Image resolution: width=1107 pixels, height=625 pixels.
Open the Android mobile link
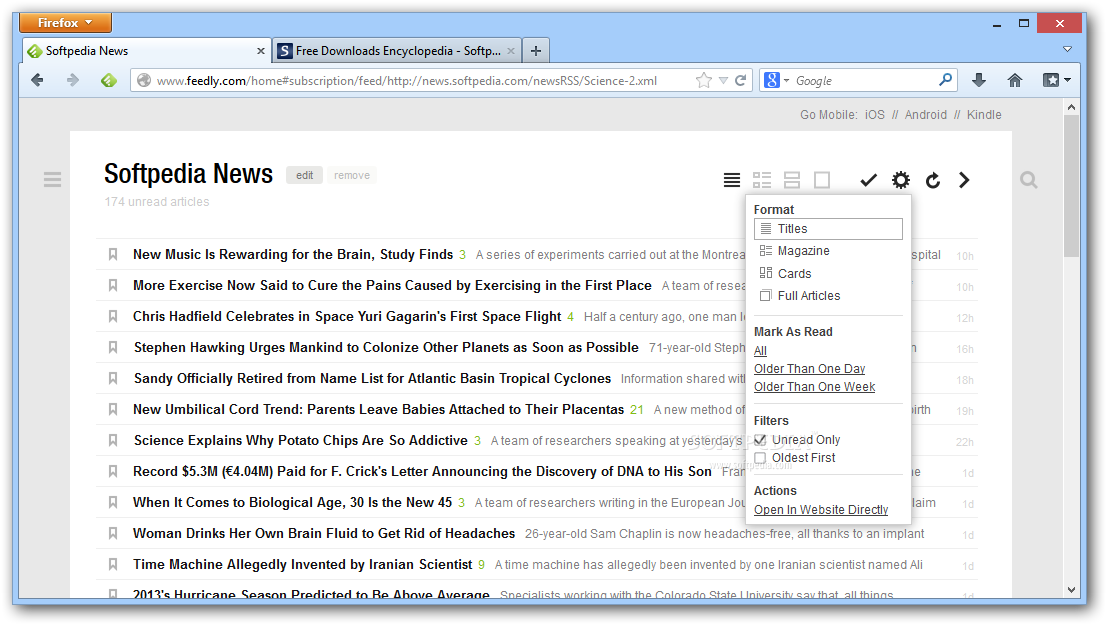click(926, 114)
